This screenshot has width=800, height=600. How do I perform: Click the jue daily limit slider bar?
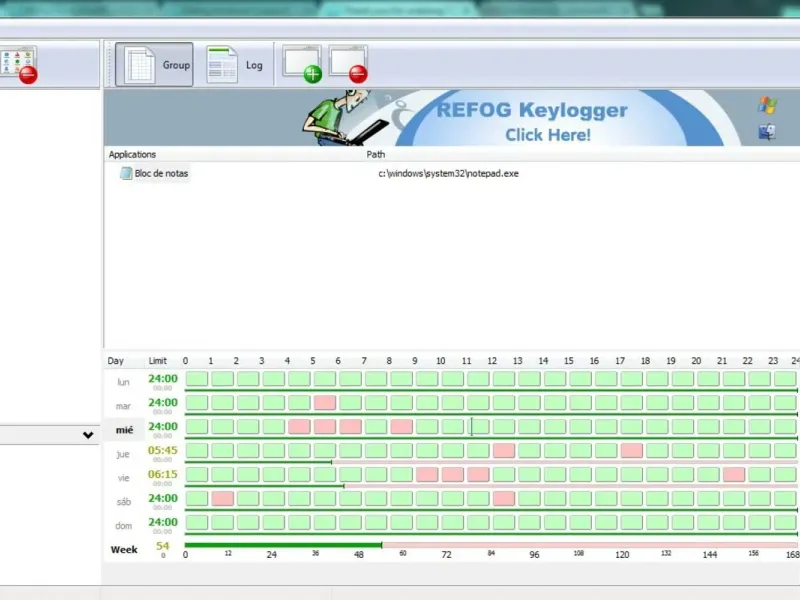[x=491, y=462]
